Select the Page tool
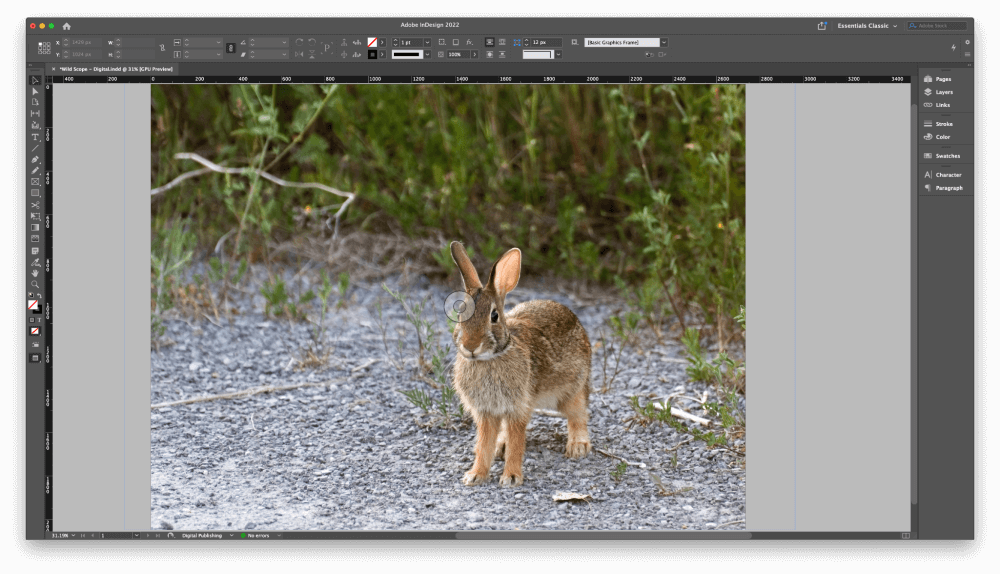This screenshot has height=574, width=1000. 35,103
